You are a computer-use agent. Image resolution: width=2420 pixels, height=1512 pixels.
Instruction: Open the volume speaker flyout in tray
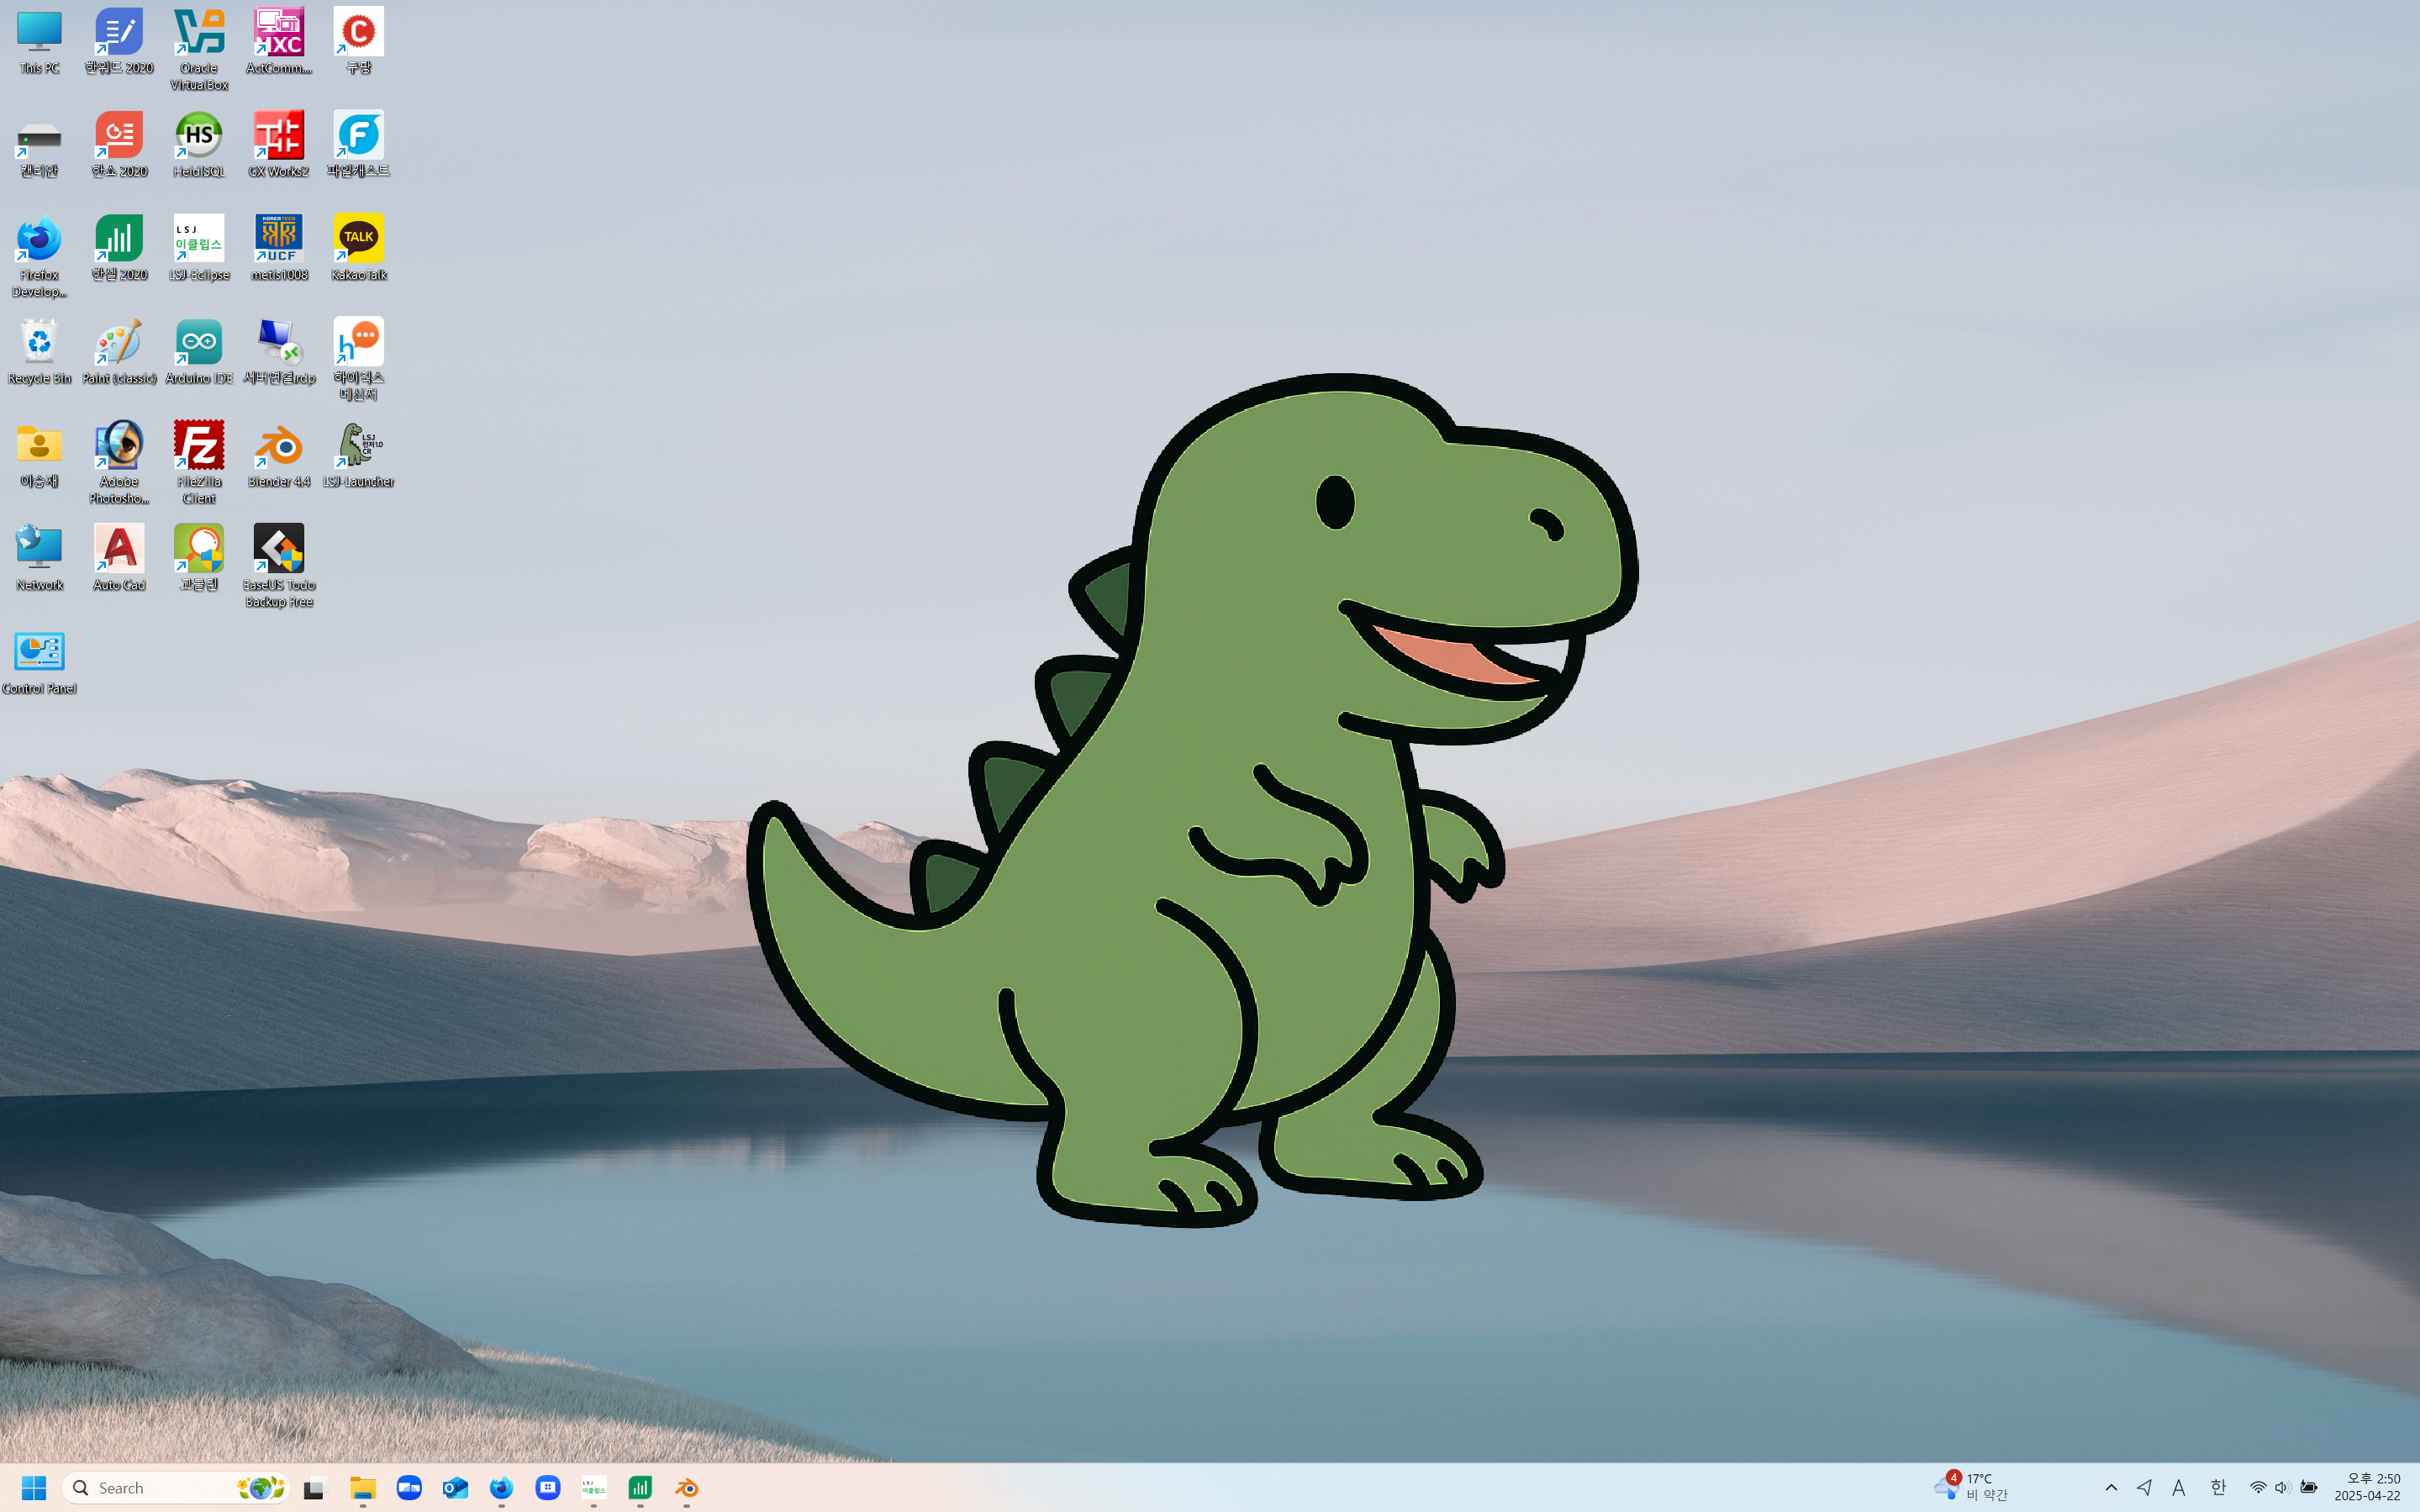[2282, 1487]
